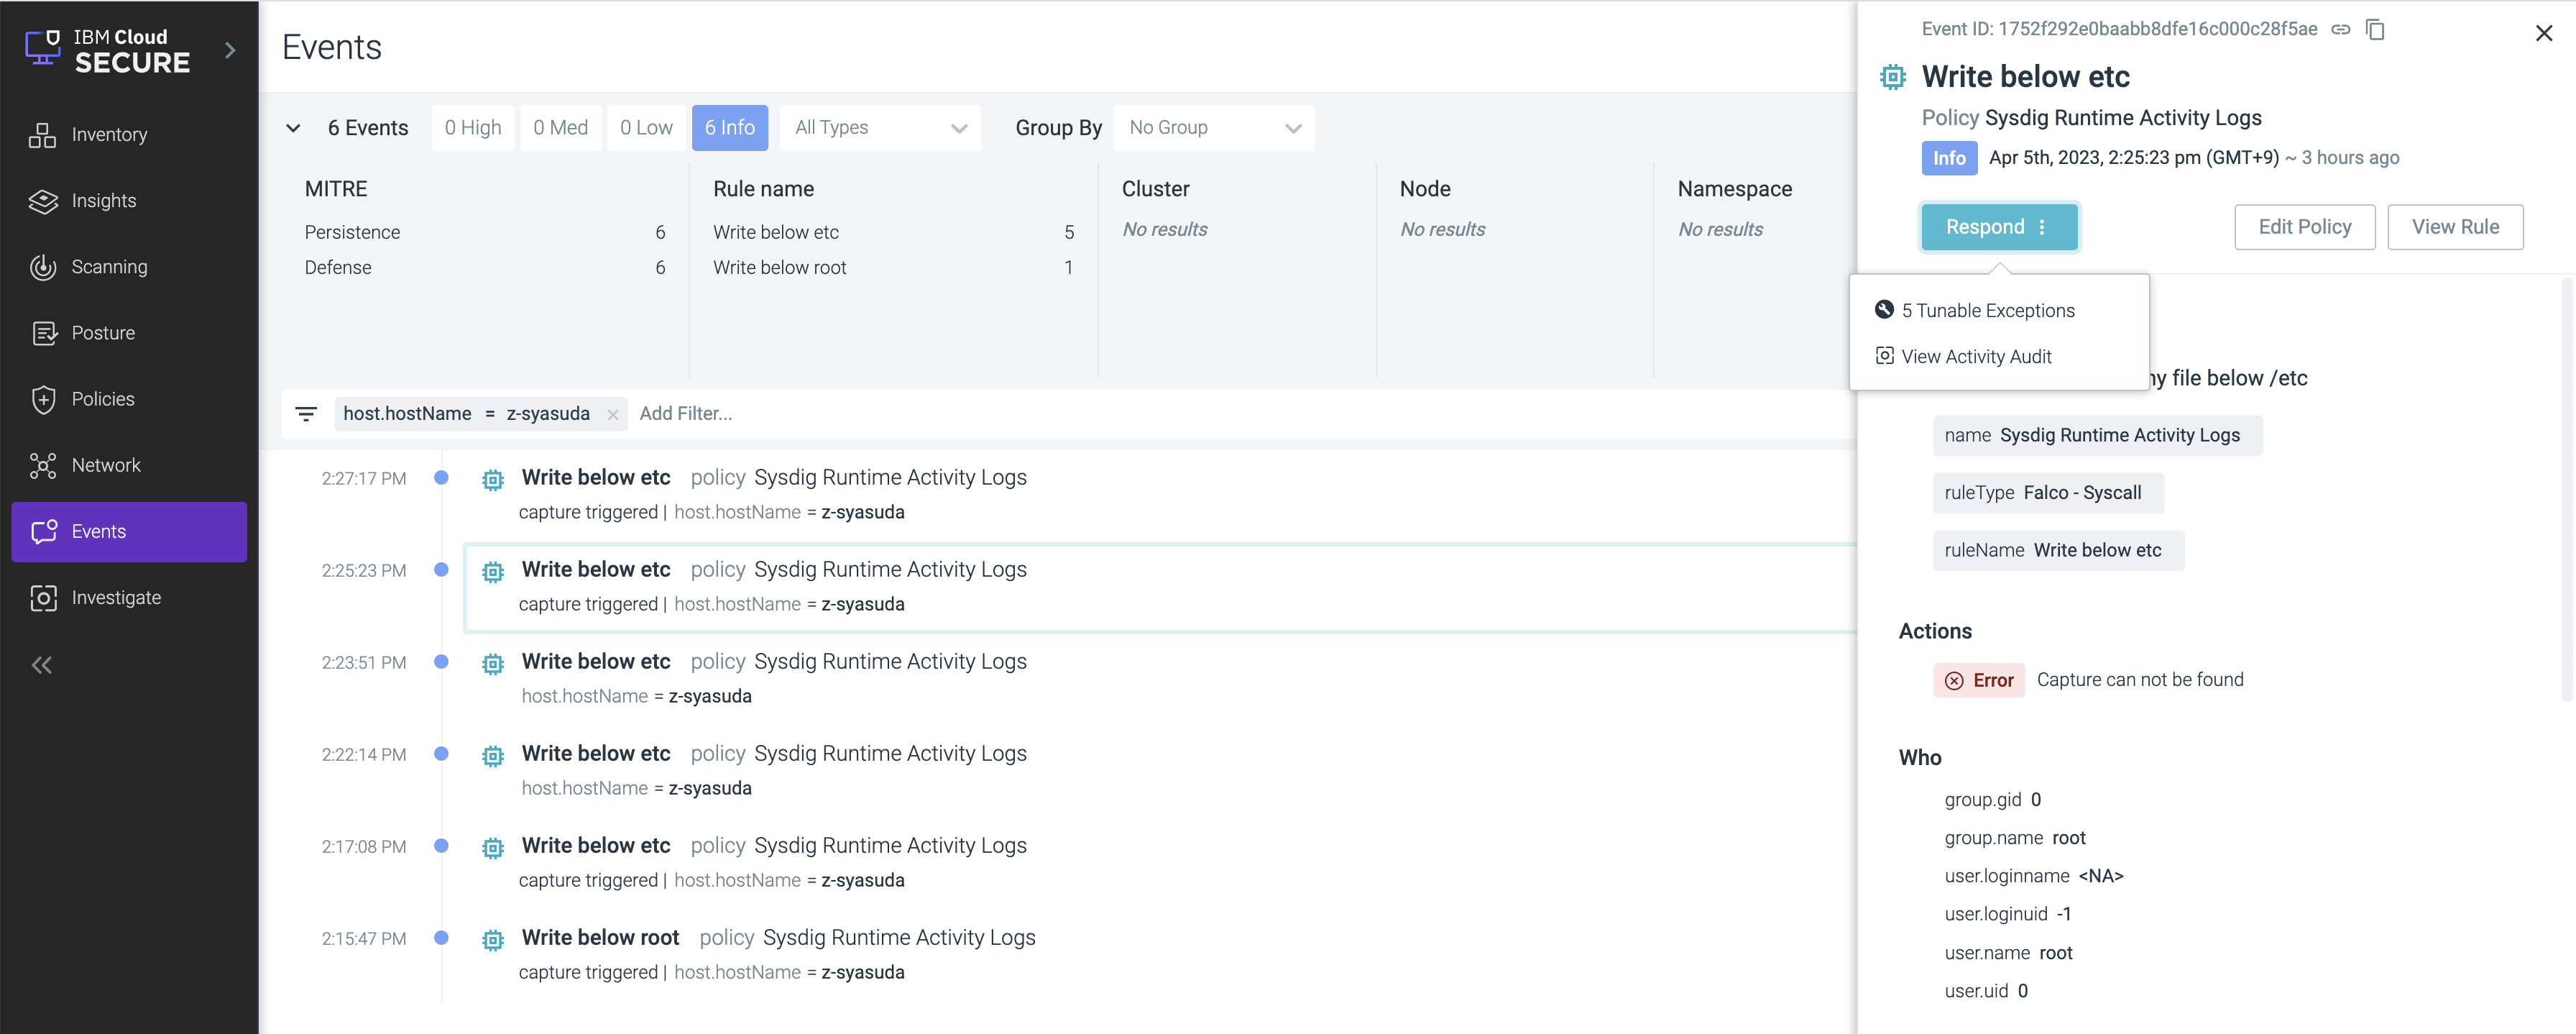Toggle the 0 Med severity filter
The image size is (2576, 1034).
[x=560, y=128]
